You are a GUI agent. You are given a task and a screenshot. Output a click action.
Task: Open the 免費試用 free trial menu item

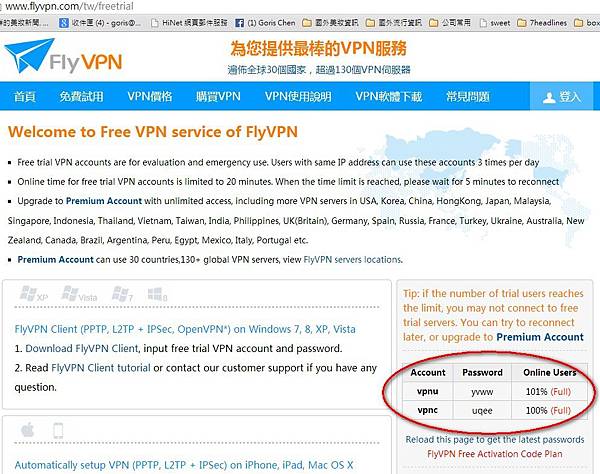tap(82, 96)
